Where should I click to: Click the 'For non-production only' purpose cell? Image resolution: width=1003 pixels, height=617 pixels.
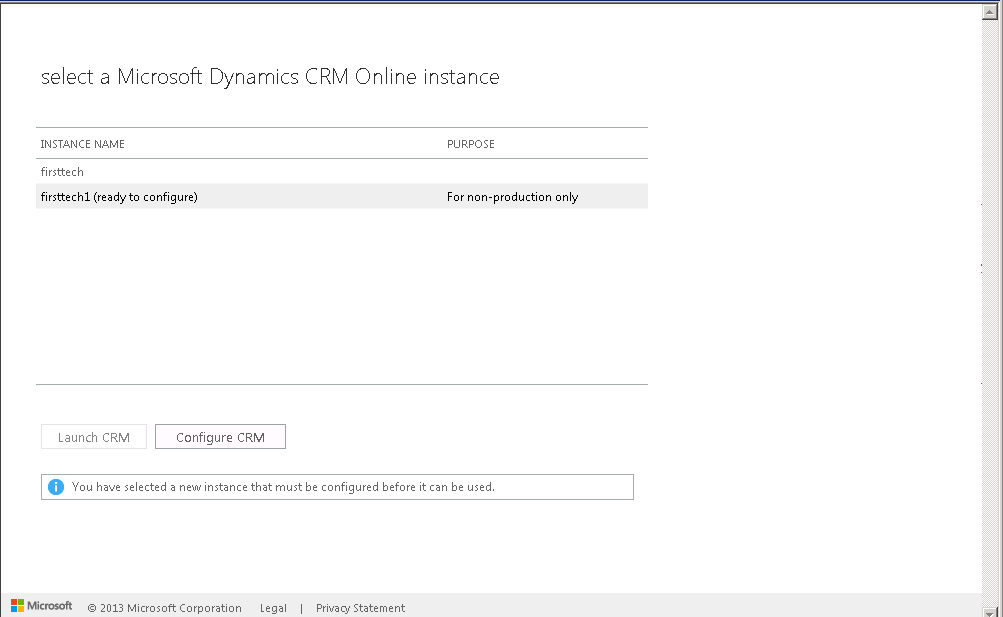[512, 197]
